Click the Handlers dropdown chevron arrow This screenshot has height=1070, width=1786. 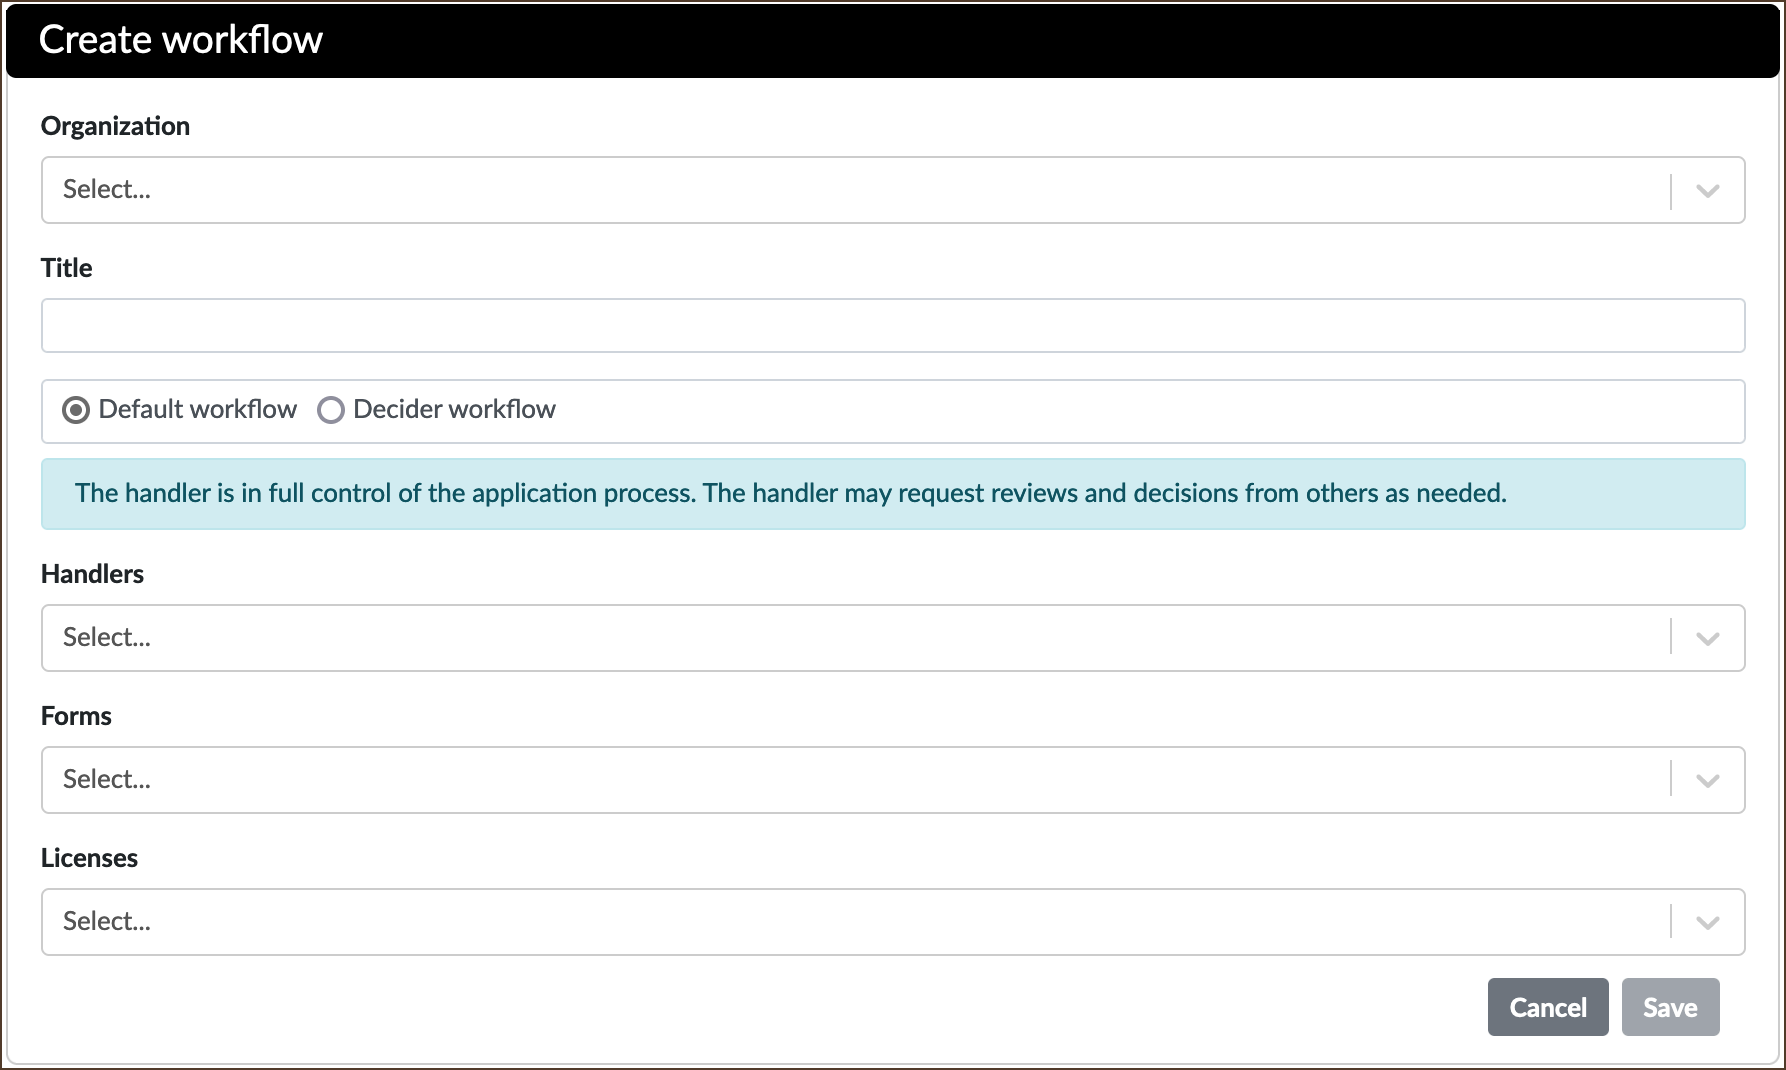[x=1708, y=638]
